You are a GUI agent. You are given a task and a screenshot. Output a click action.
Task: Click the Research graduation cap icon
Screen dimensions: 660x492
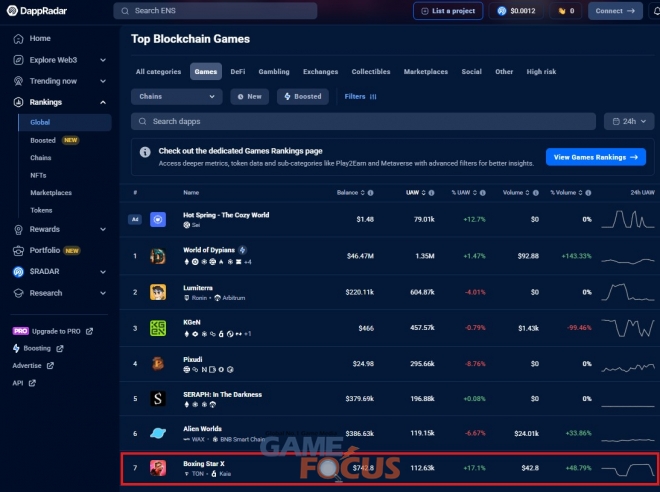(x=18, y=293)
